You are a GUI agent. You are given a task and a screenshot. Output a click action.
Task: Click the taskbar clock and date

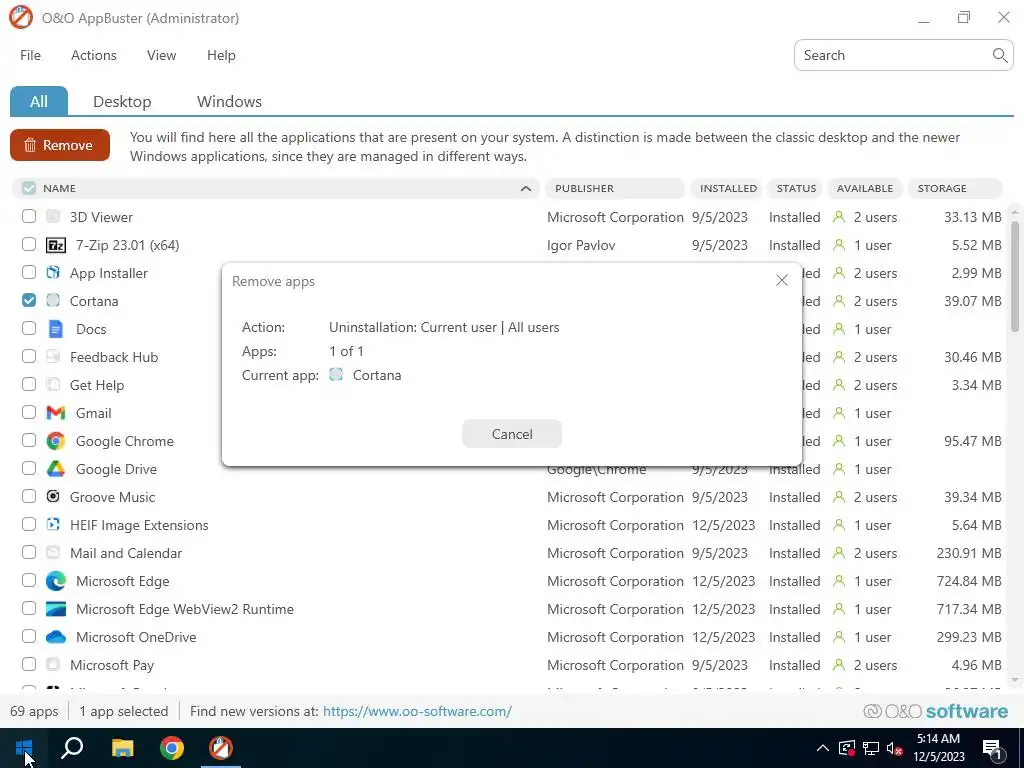click(938, 748)
